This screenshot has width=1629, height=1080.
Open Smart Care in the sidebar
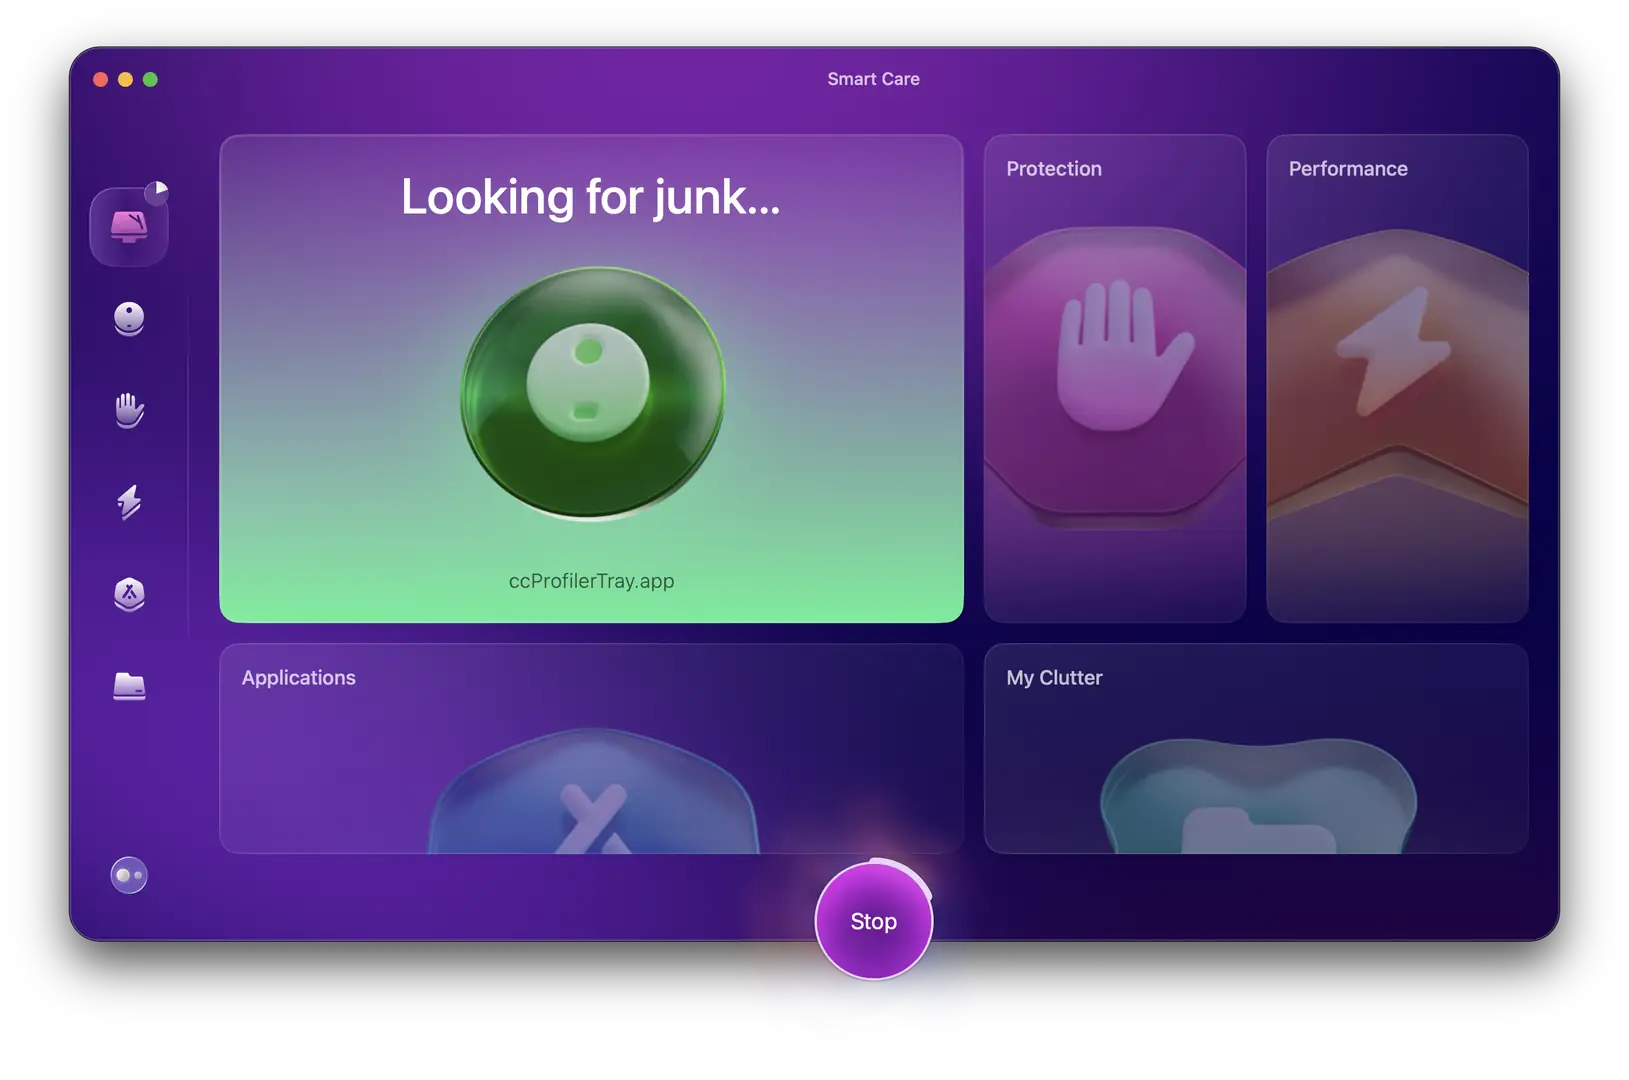(x=129, y=227)
